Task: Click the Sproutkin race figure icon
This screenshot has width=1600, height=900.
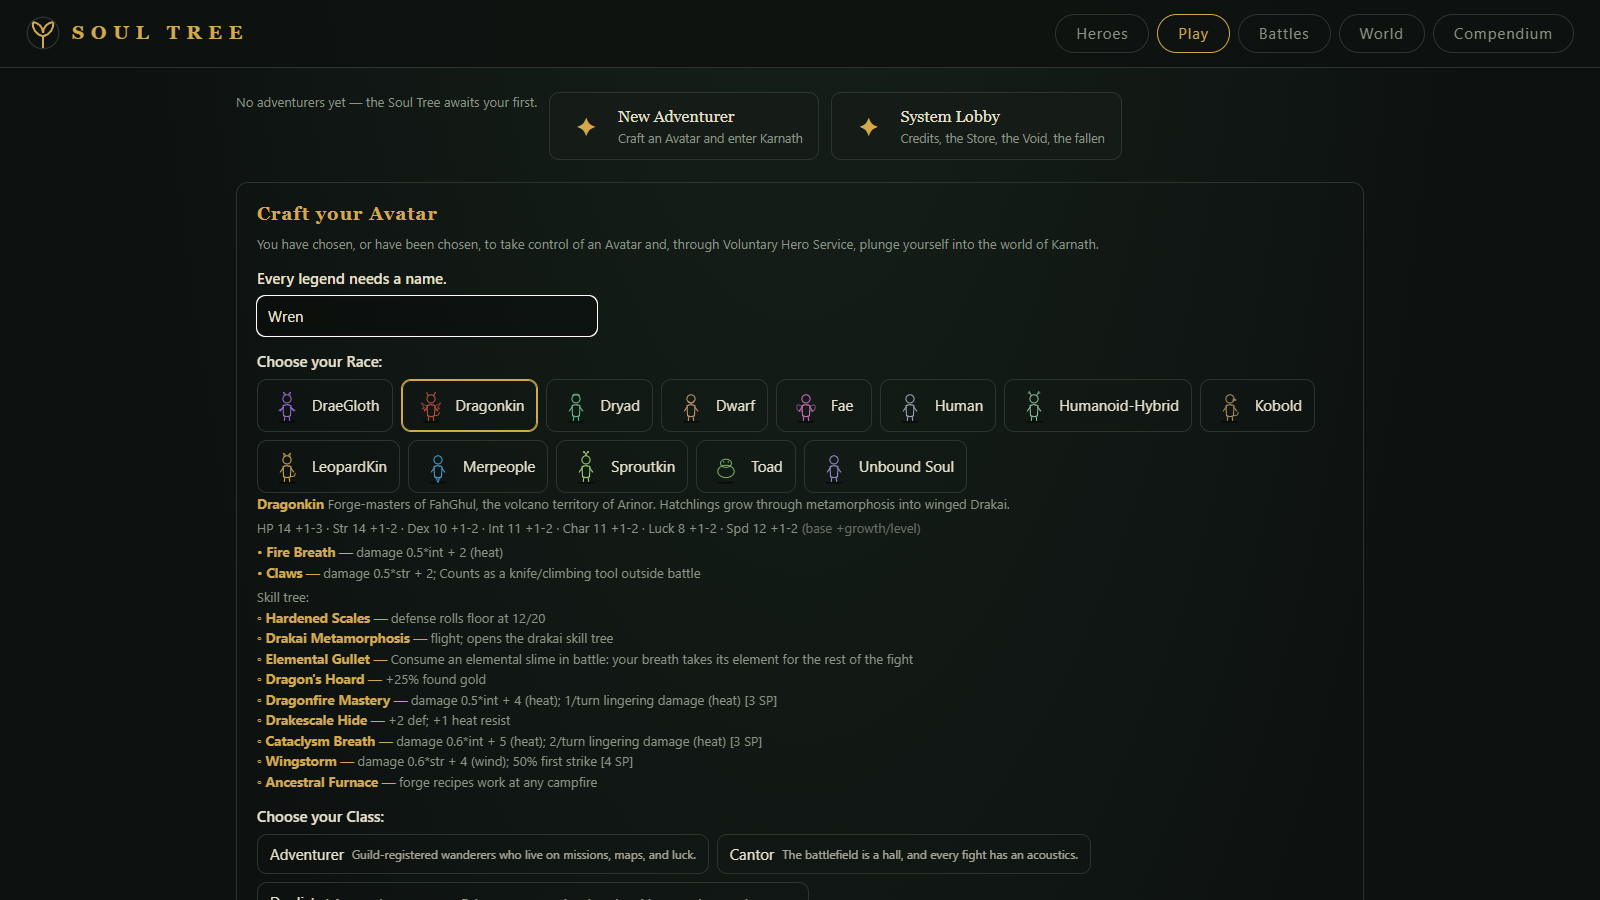Action: [586, 467]
